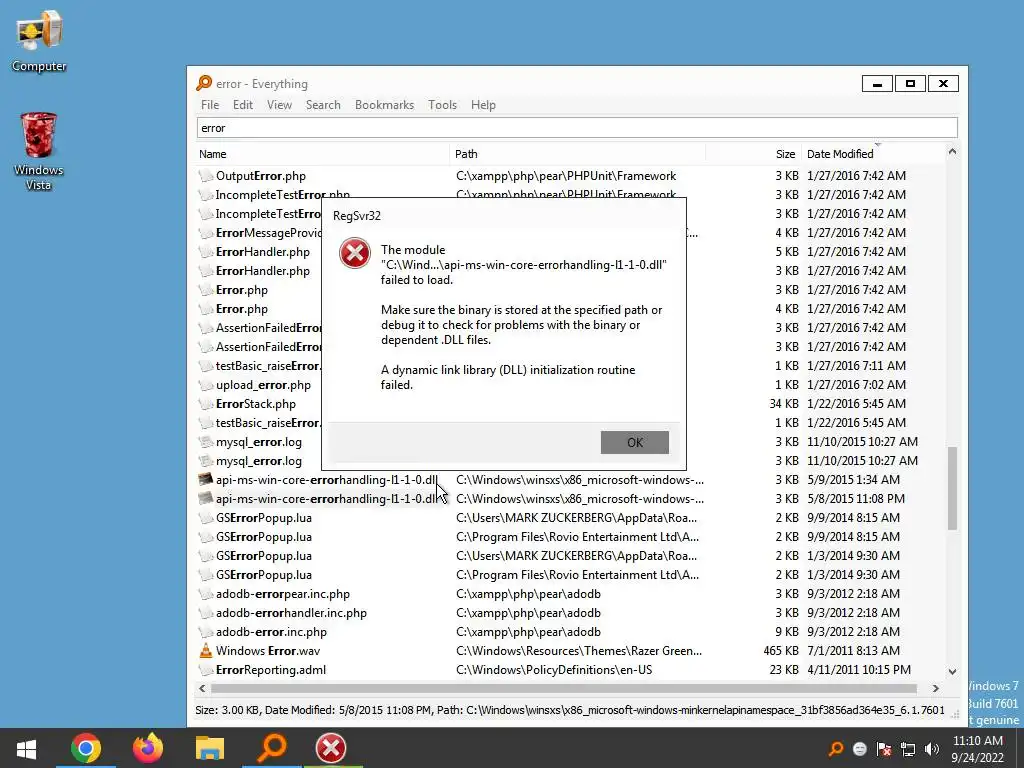Click the red error icon in RegSvr32 dialog
Image resolution: width=1024 pixels, height=768 pixels.
coord(355,253)
